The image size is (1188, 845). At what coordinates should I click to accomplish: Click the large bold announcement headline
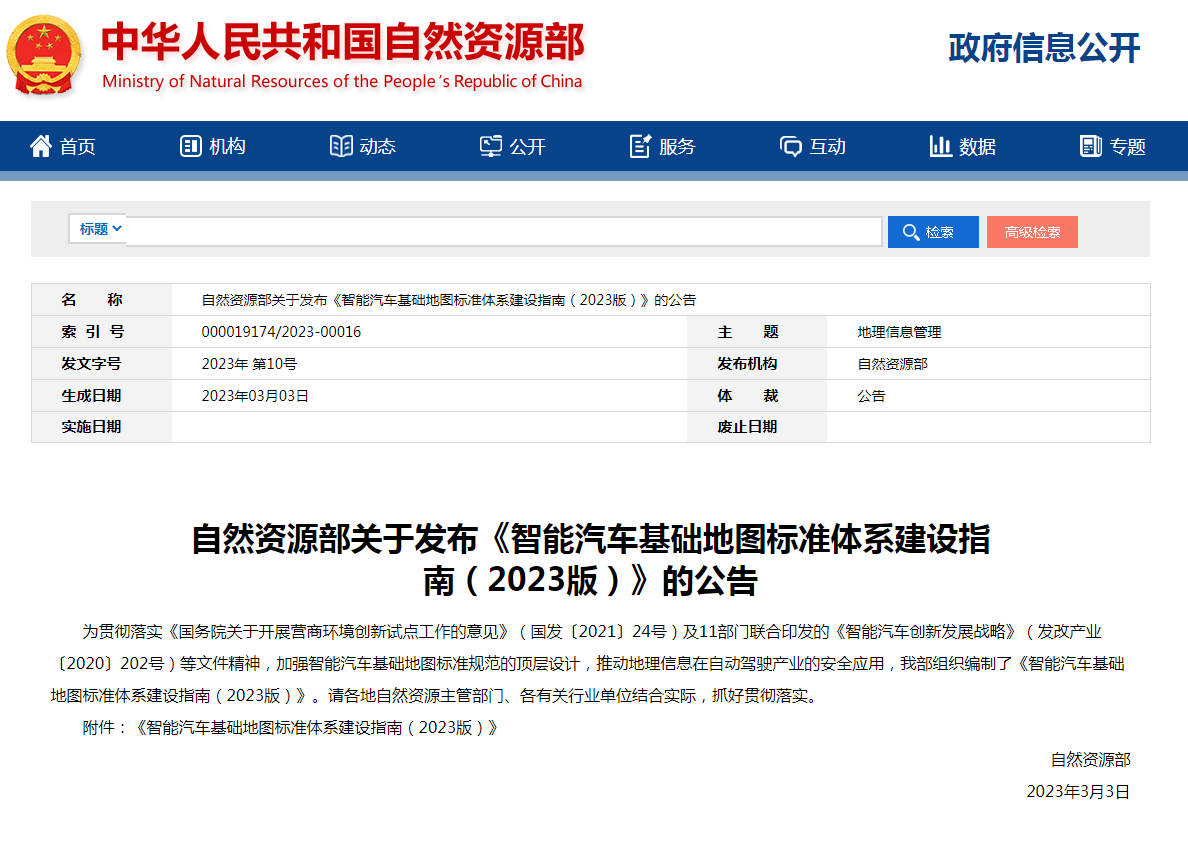(x=591, y=560)
